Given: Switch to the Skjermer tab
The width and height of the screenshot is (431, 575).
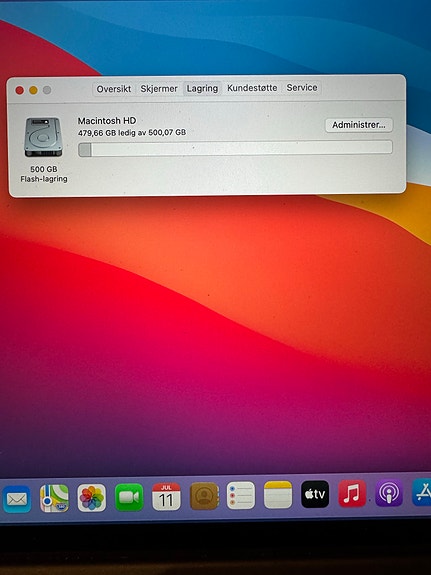Looking at the screenshot, I should [x=159, y=89].
